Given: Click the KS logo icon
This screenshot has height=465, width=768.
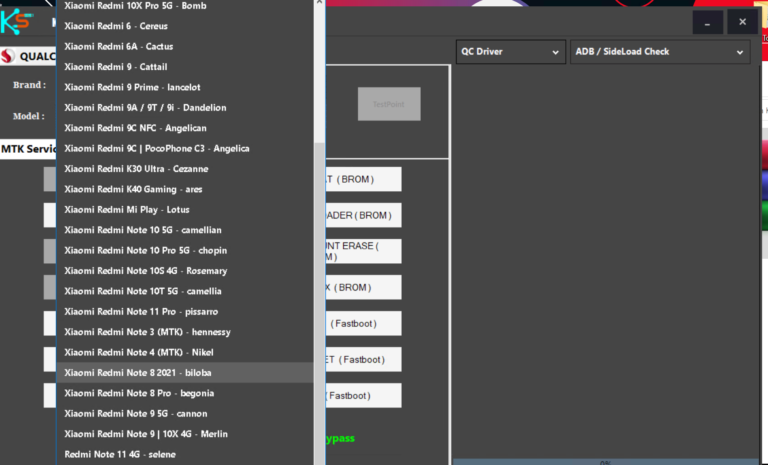Looking at the screenshot, I should pyautogui.click(x=17, y=22).
